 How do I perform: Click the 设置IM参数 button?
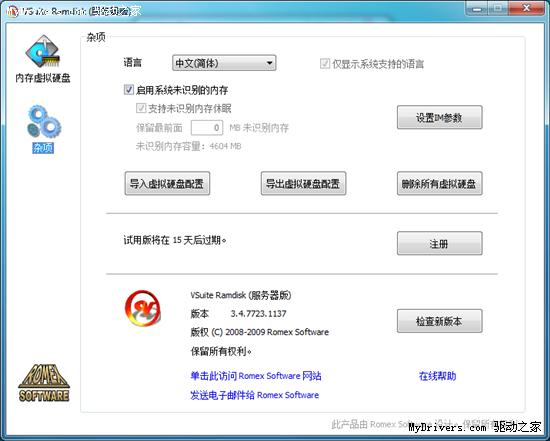440,118
